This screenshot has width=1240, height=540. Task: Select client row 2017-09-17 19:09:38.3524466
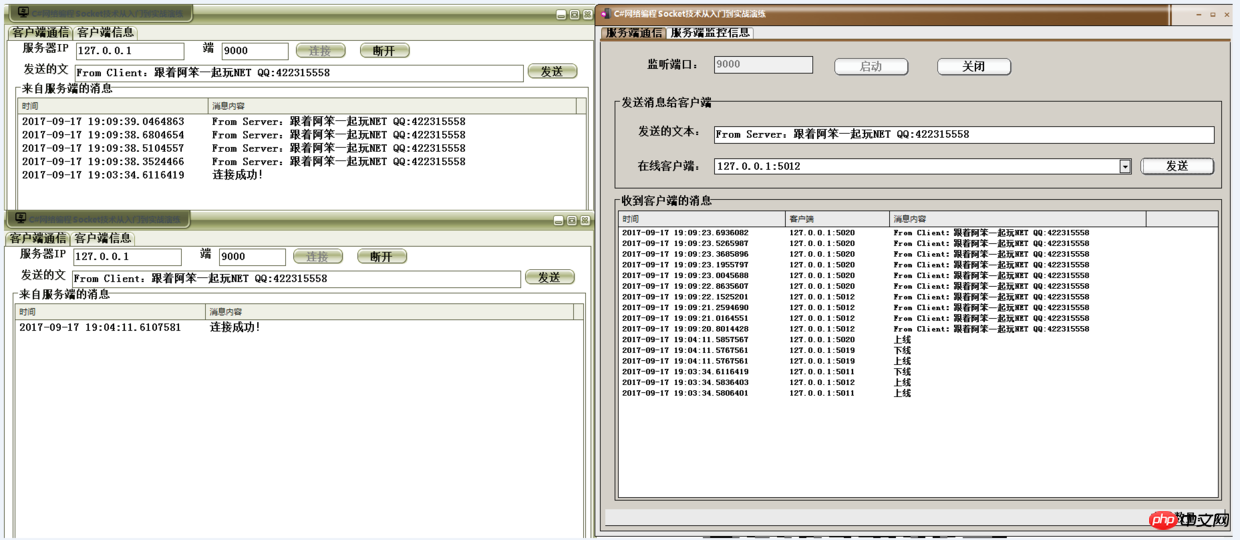point(298,161)
